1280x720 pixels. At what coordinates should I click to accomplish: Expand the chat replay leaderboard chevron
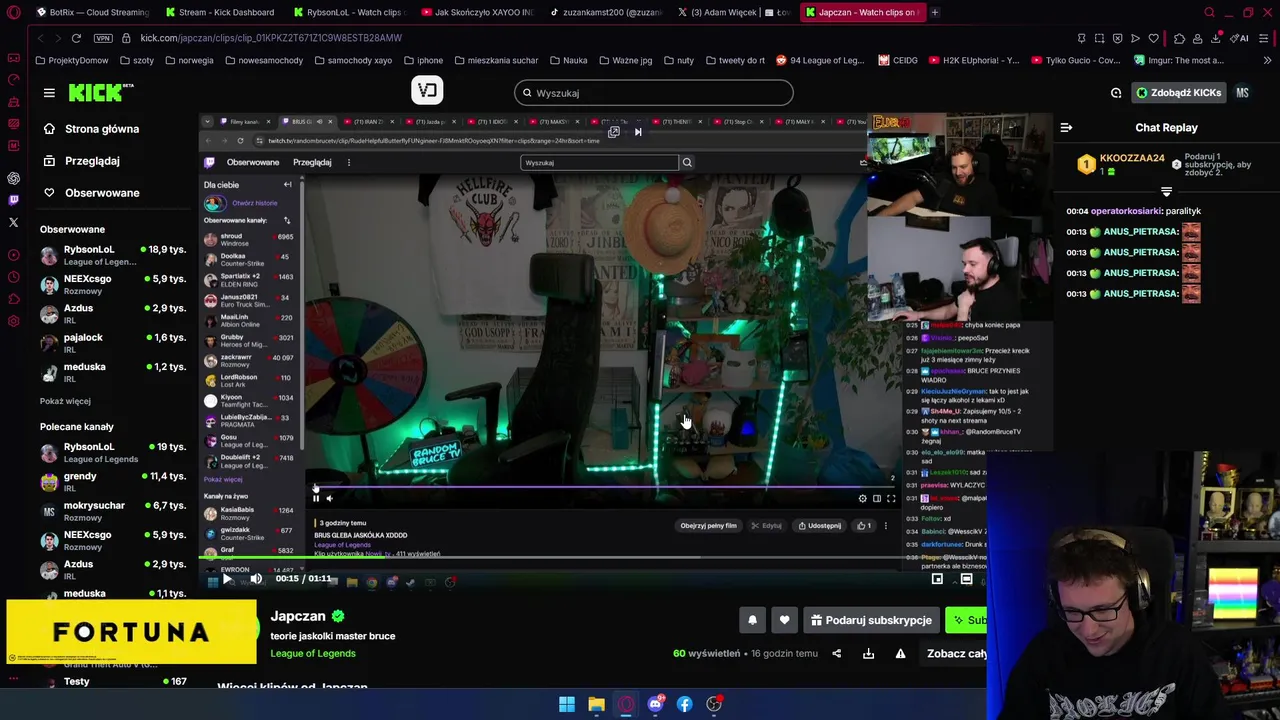tap(1166, 191)
